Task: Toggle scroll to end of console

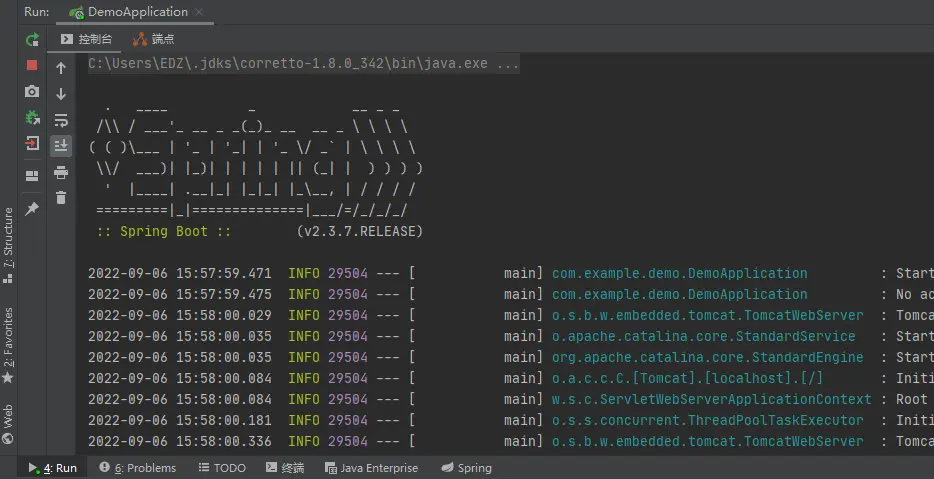Action: click(61, 146)
